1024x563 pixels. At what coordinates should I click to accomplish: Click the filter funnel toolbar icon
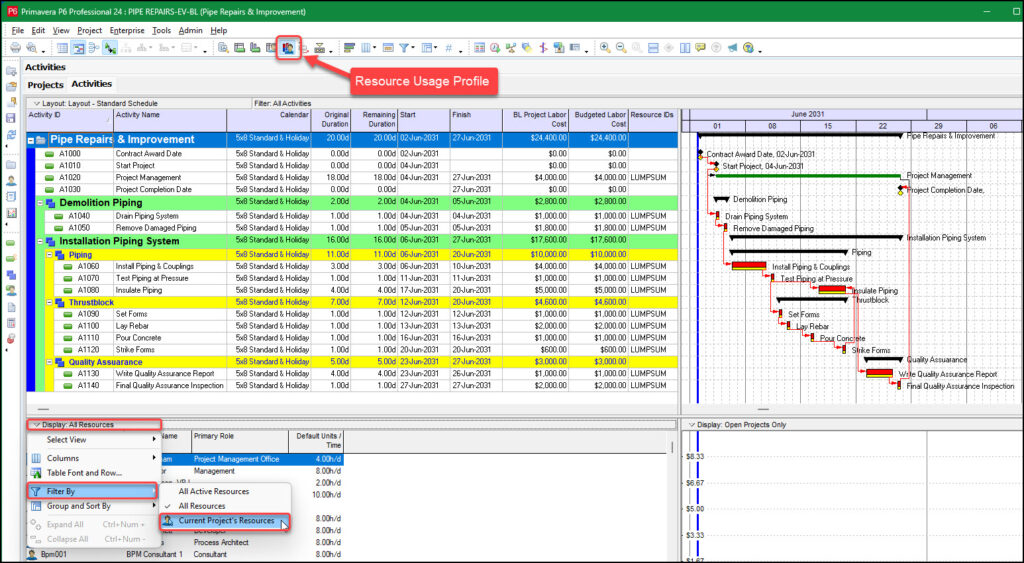[x=405, y=47]
